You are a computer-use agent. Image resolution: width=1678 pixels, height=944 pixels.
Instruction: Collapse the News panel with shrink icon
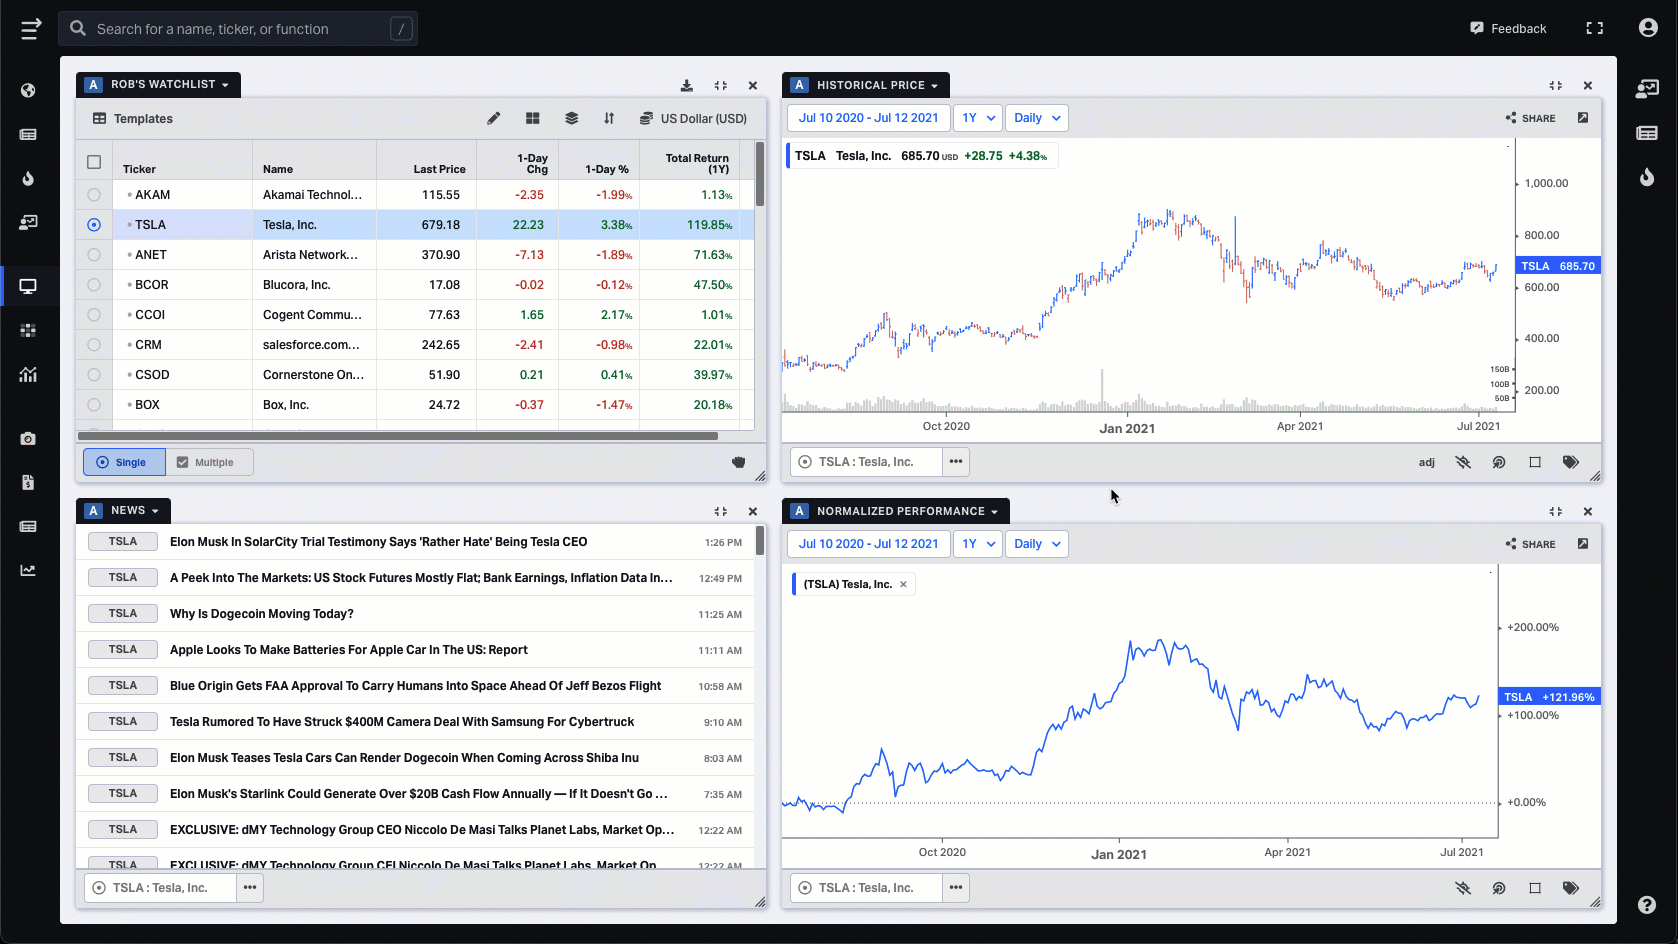click(721, 512)
